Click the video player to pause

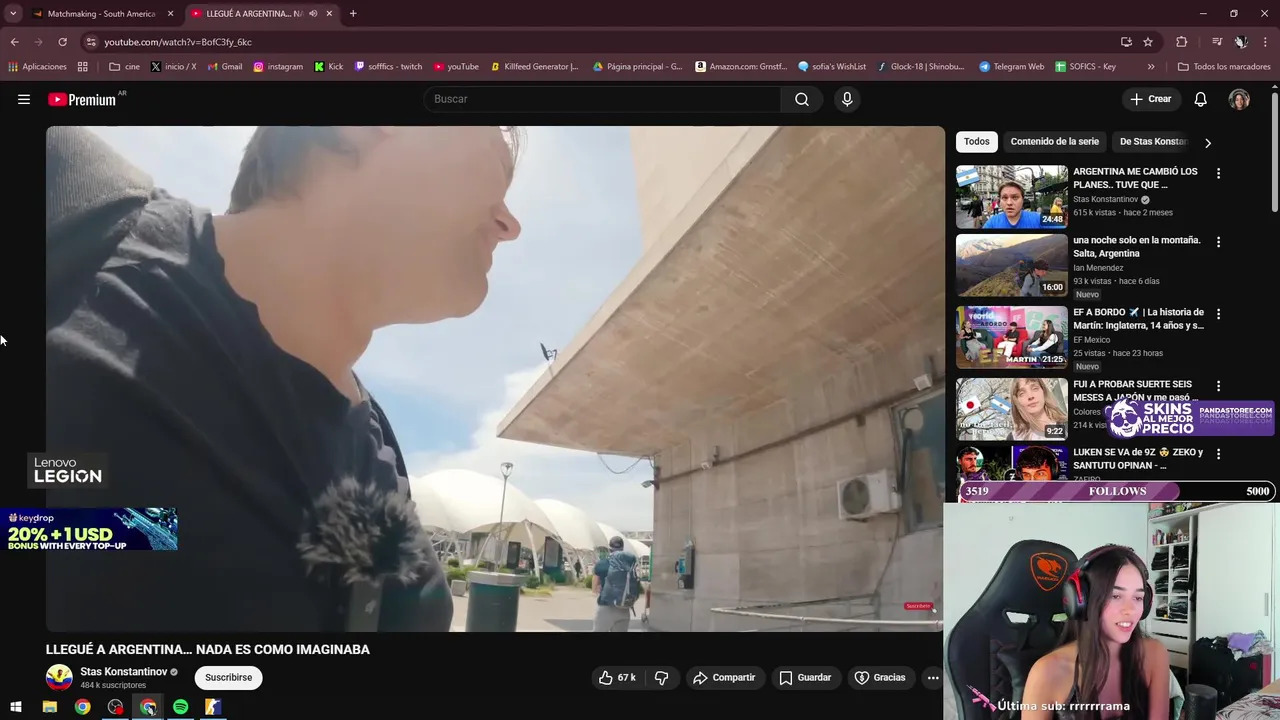pyautogui.click(x=495, y=379)
